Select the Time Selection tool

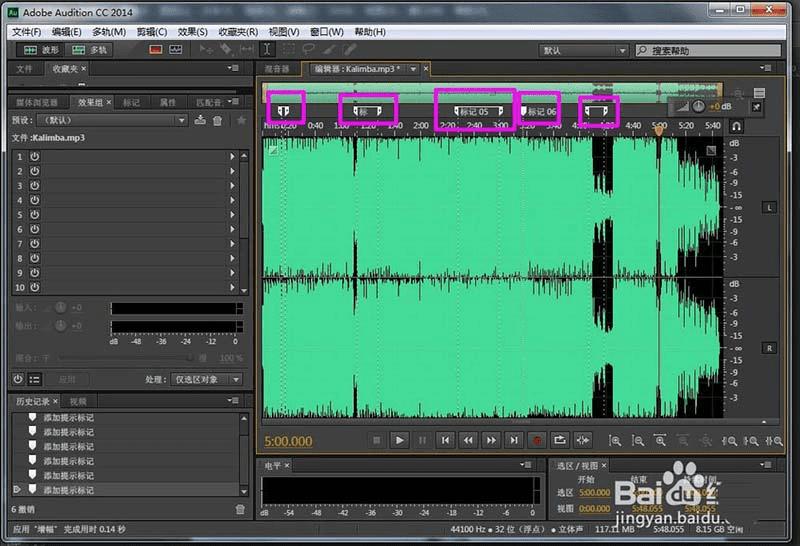pos(267,49)
